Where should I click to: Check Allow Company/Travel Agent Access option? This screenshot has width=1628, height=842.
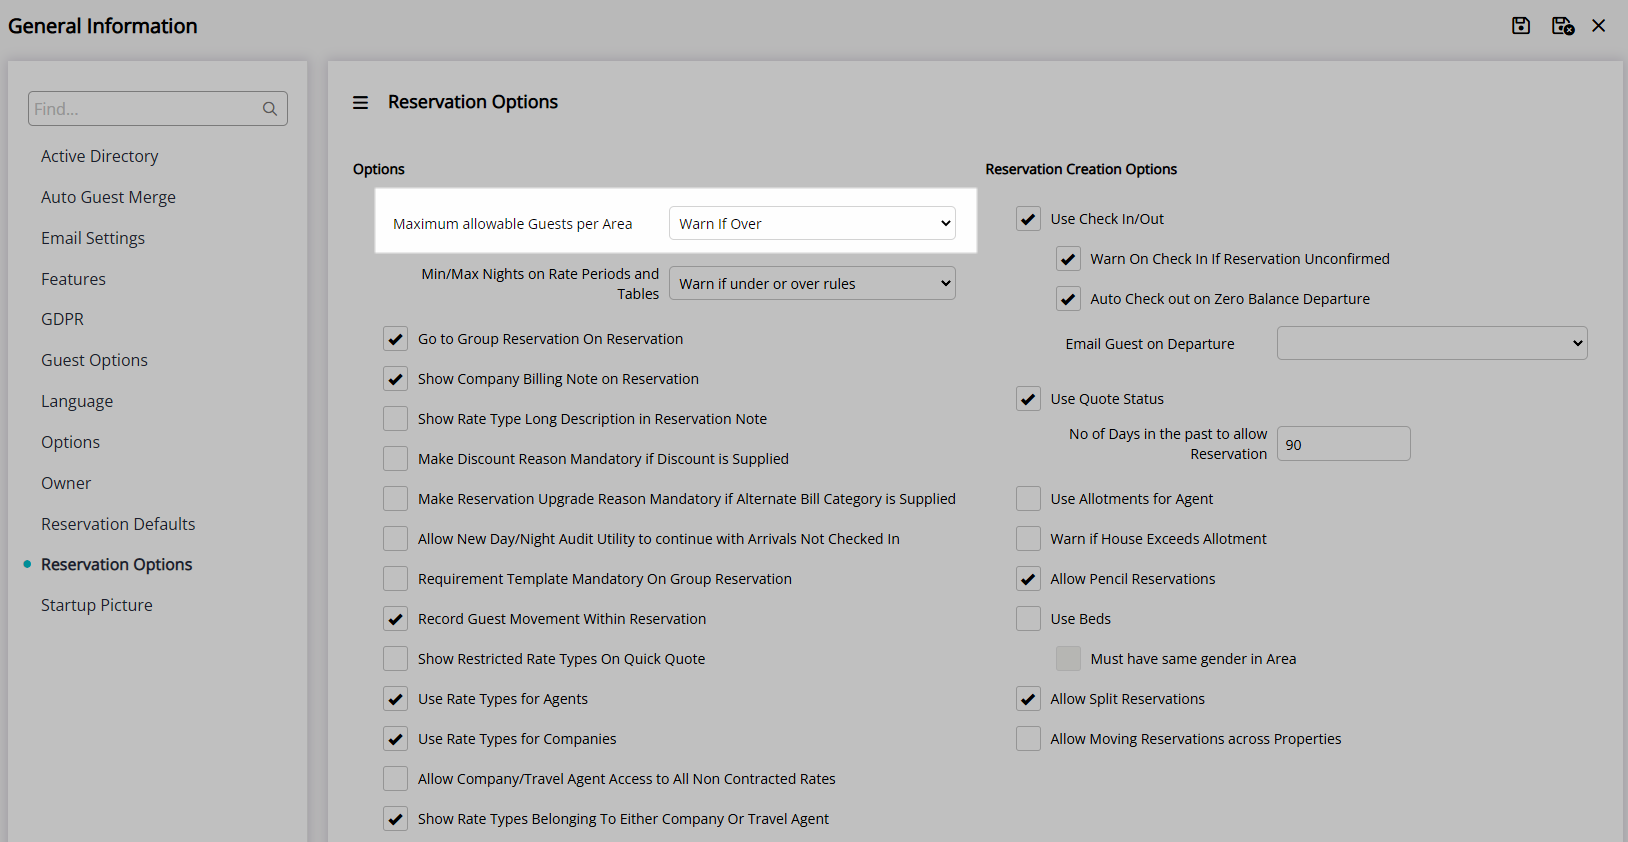395,779
